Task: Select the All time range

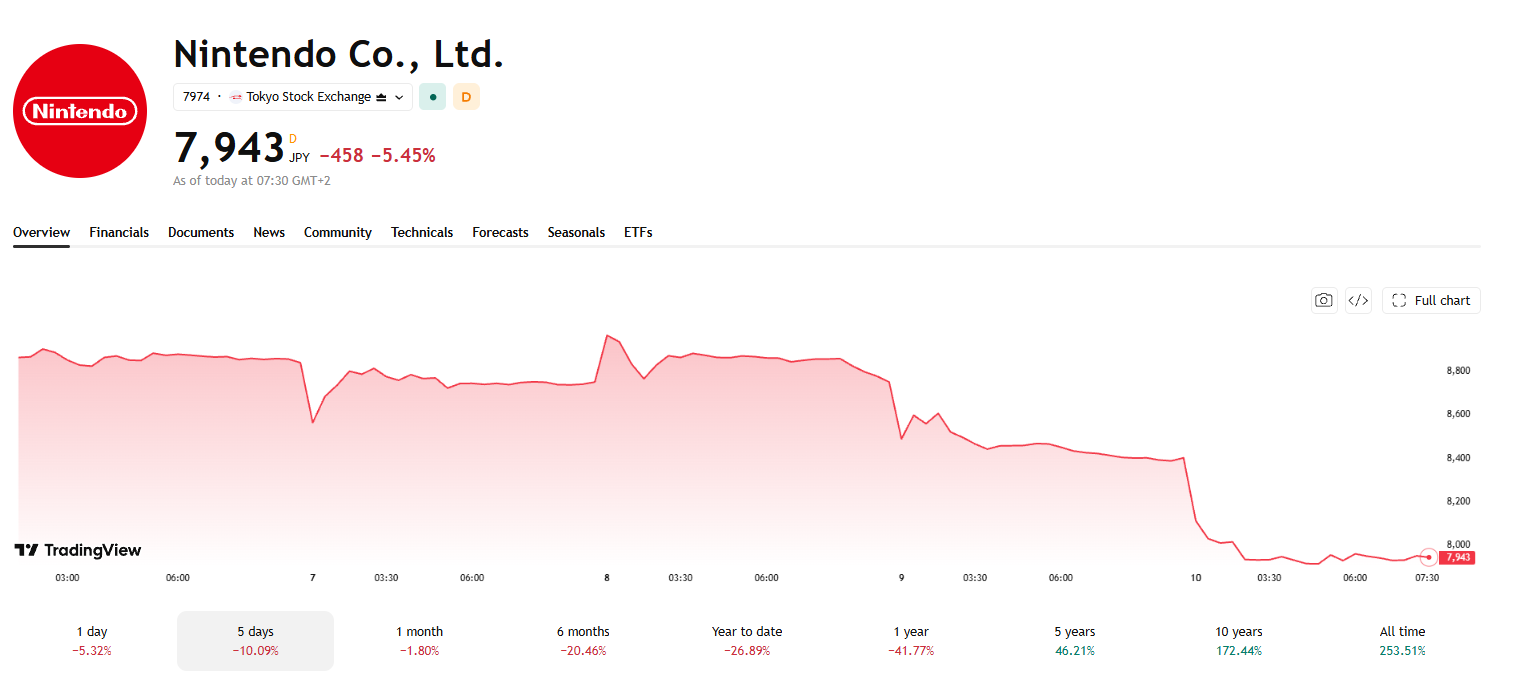Action: tap(1402, 641)
